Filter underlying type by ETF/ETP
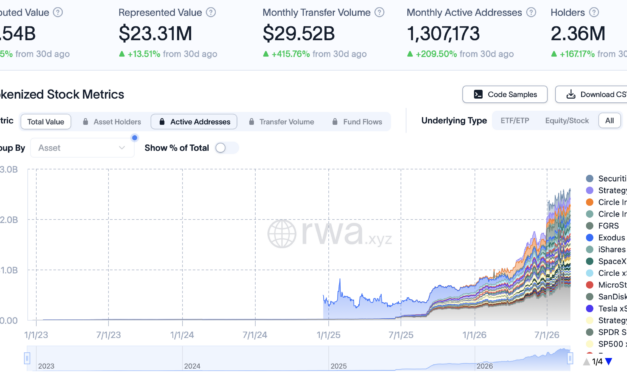 point(515,120)
